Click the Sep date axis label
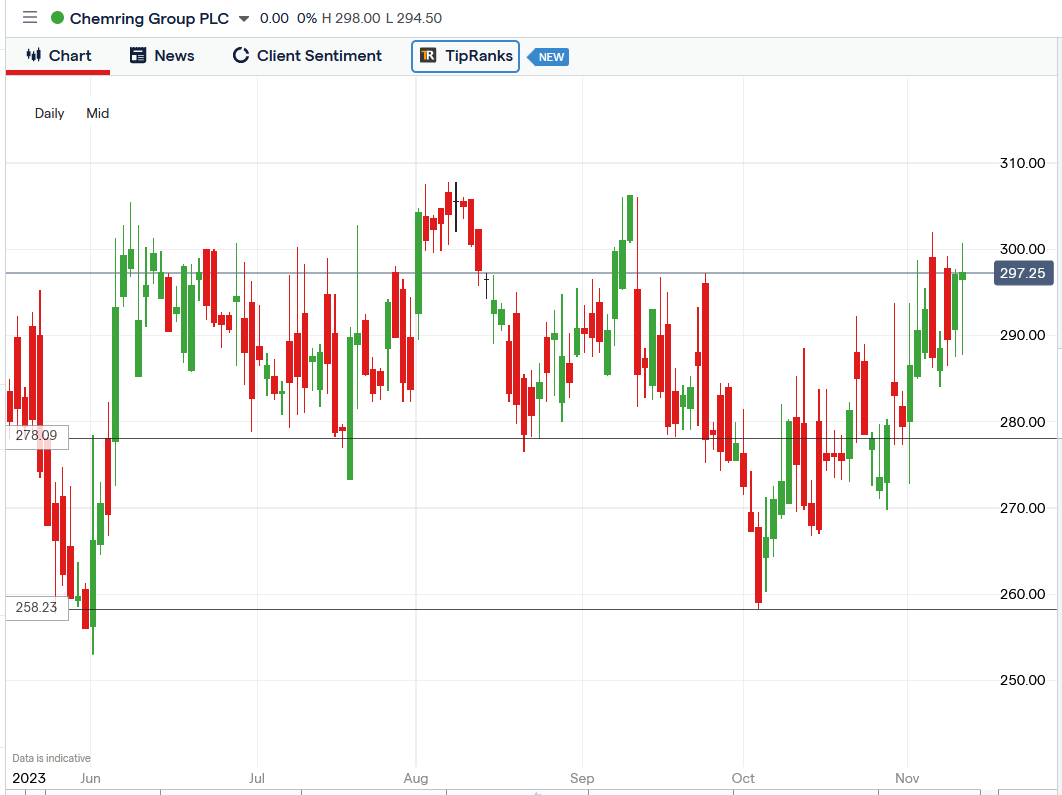This screenshot has height=795, width=1062. click(x=582, y=778)
